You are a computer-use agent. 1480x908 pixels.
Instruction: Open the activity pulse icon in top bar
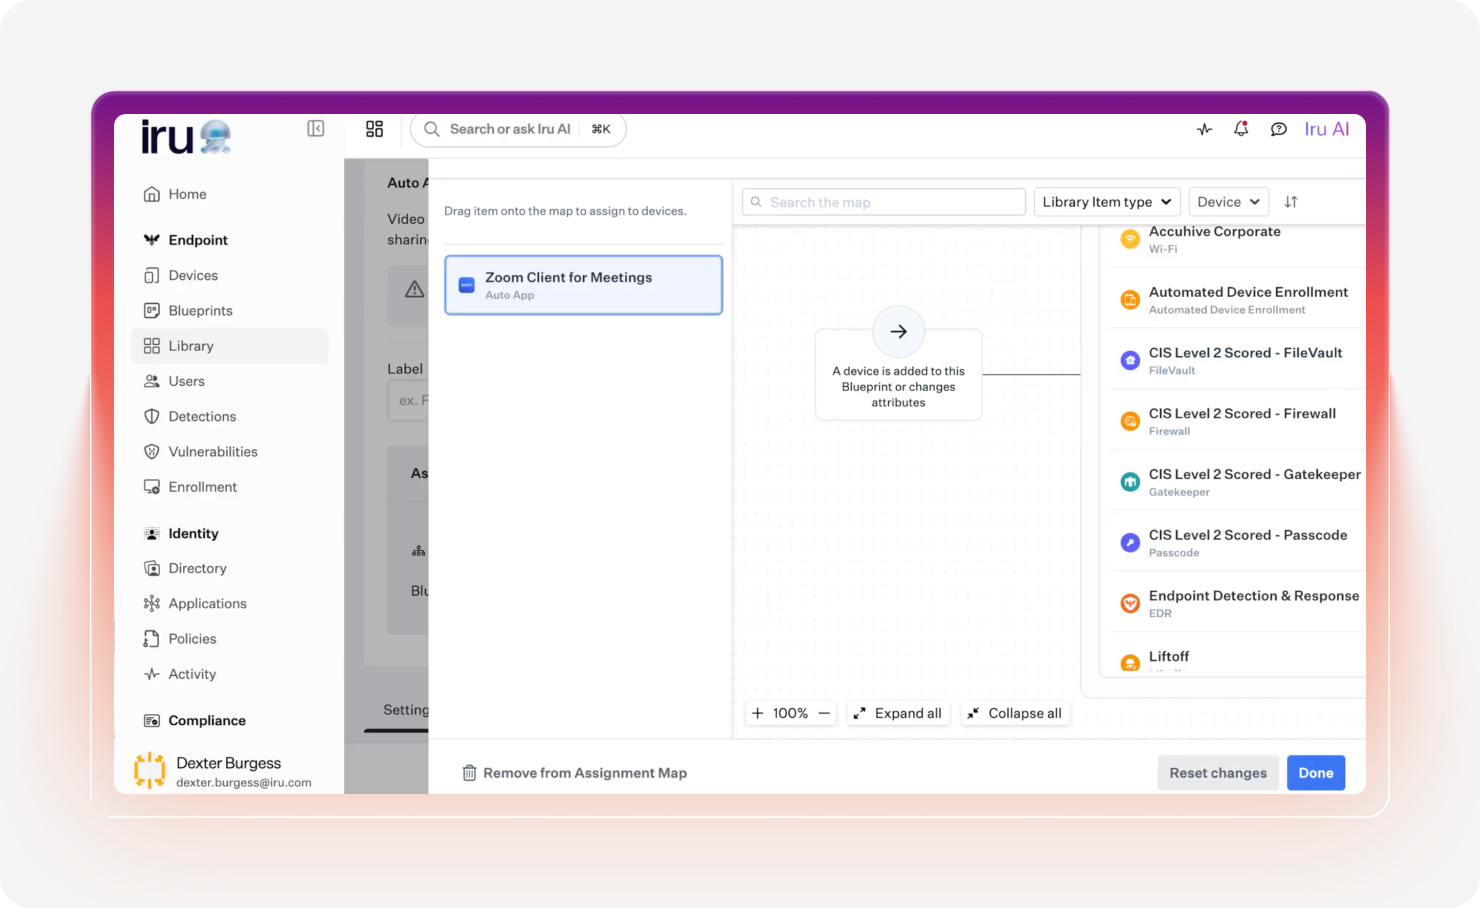click(1204, 129)
